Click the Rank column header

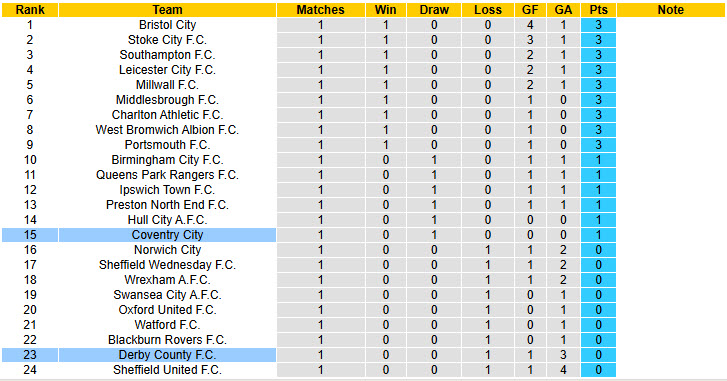pyautogui.click(x=30, y=10)
